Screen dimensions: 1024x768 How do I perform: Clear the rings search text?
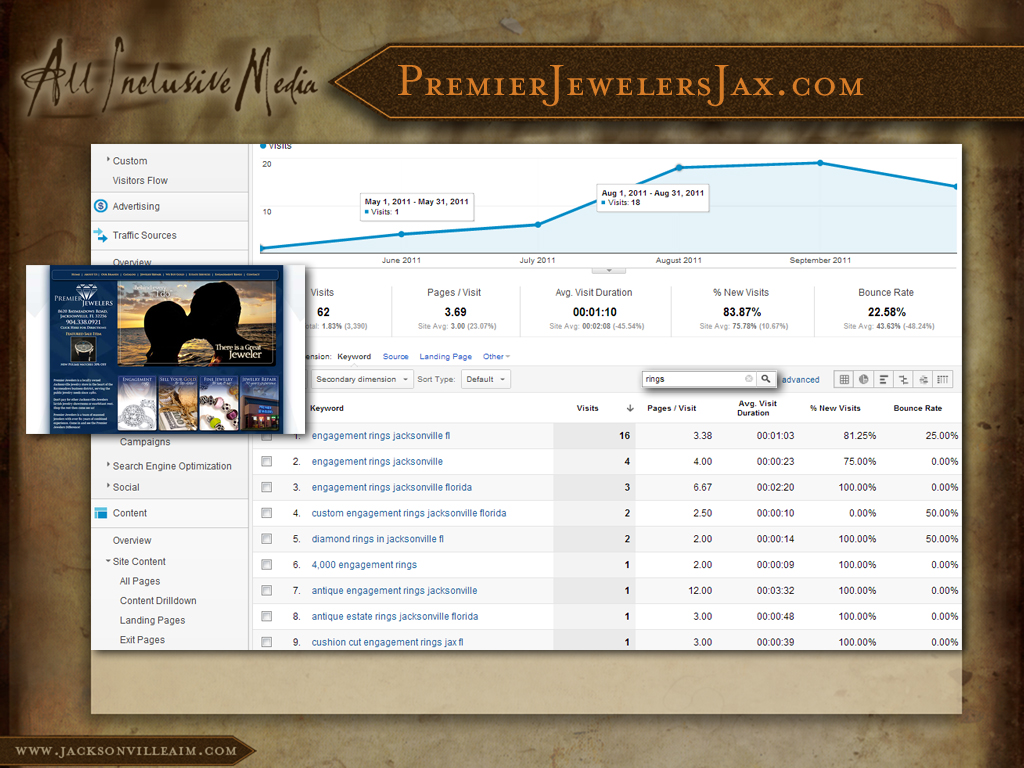749,379
